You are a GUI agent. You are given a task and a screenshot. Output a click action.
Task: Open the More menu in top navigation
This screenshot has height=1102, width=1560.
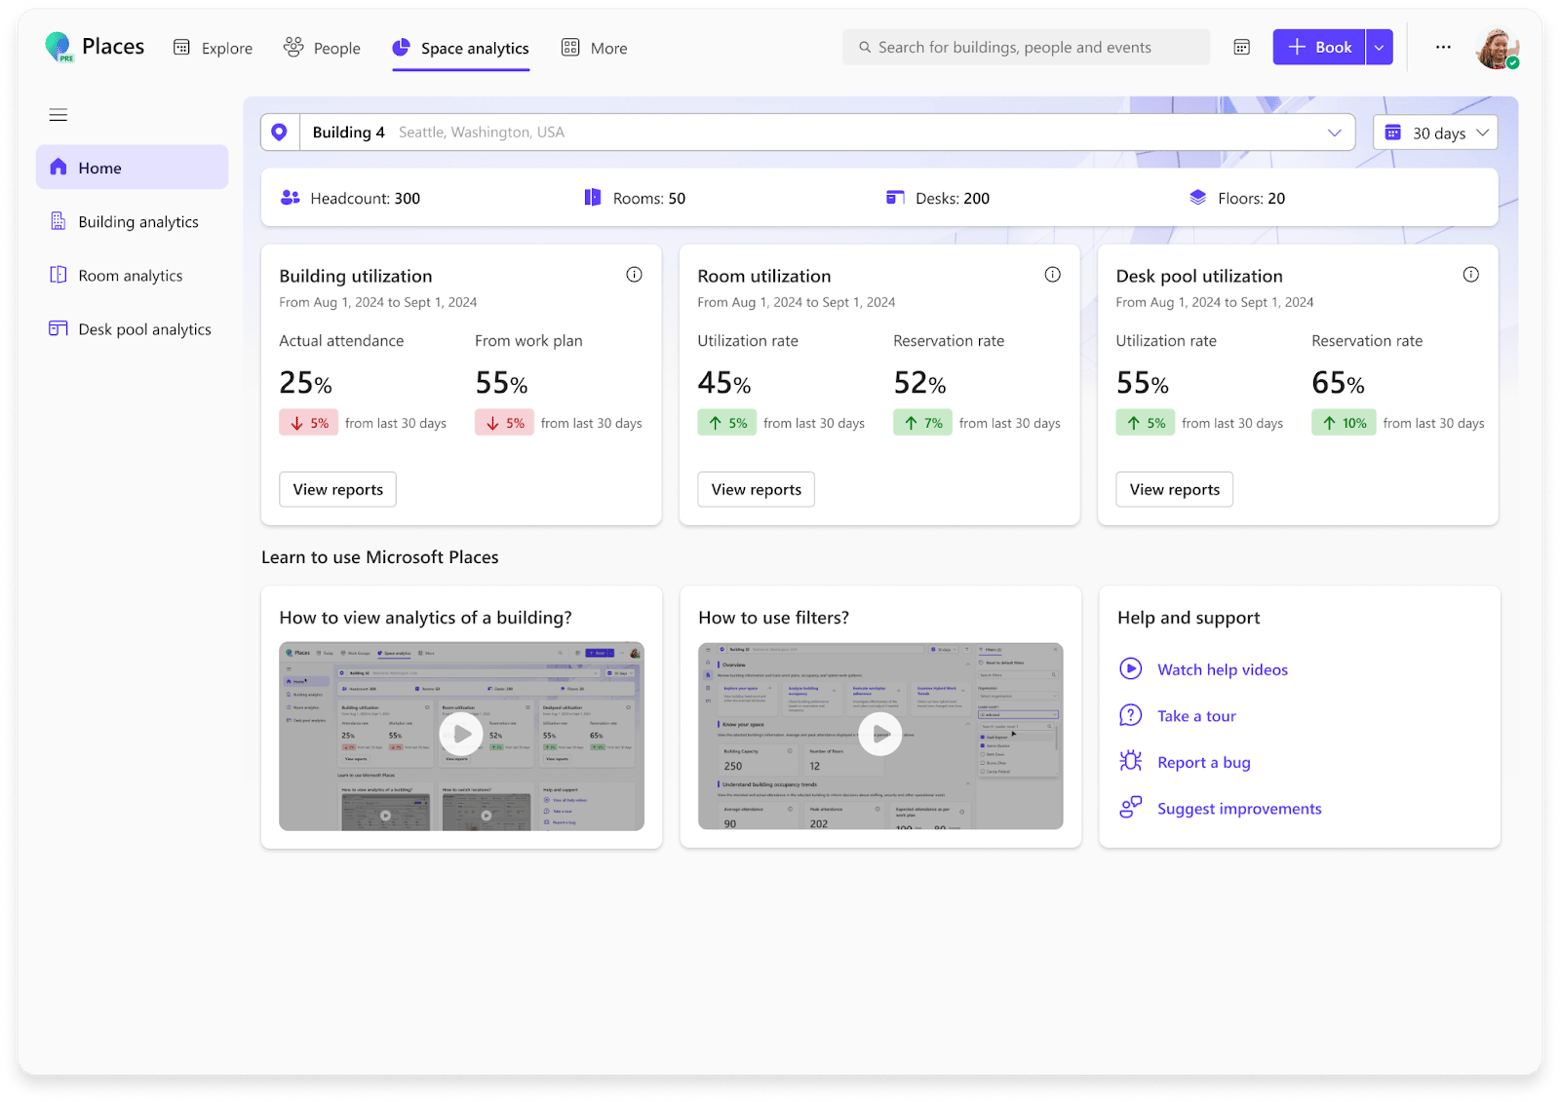pos(594,47)
